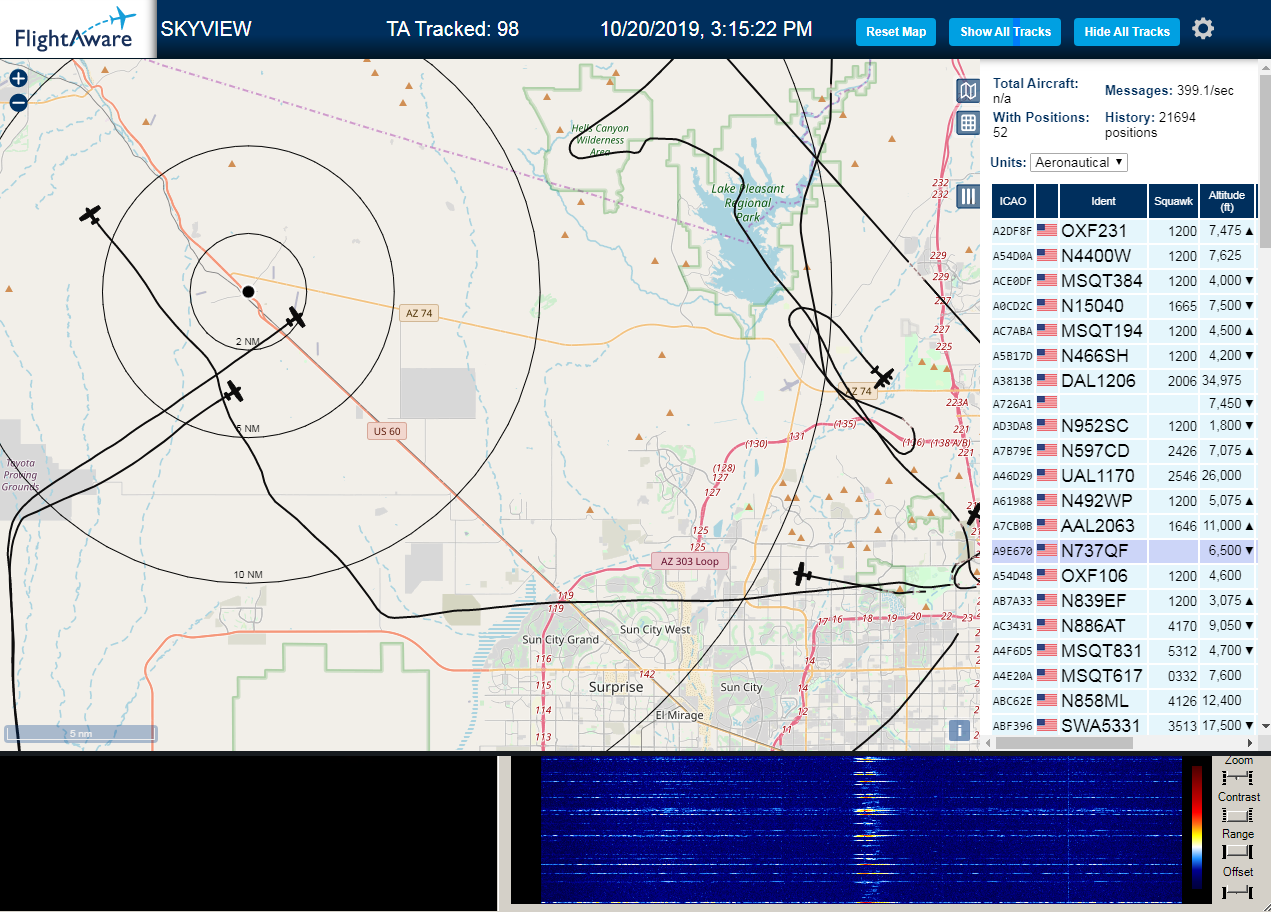Select aircraft icon near AZ 74 east label
The image size is (1271, 913).
[x=882, y=376]
